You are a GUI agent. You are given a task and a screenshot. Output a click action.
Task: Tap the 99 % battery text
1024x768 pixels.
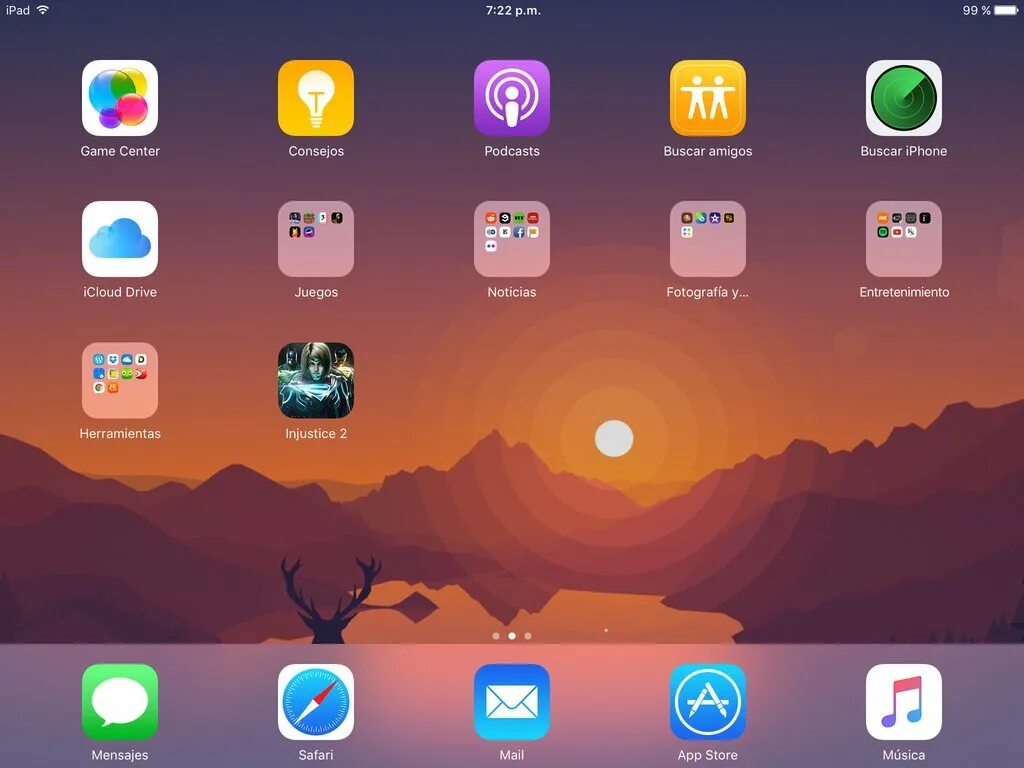pyautogui.click(x=976, y=10)
